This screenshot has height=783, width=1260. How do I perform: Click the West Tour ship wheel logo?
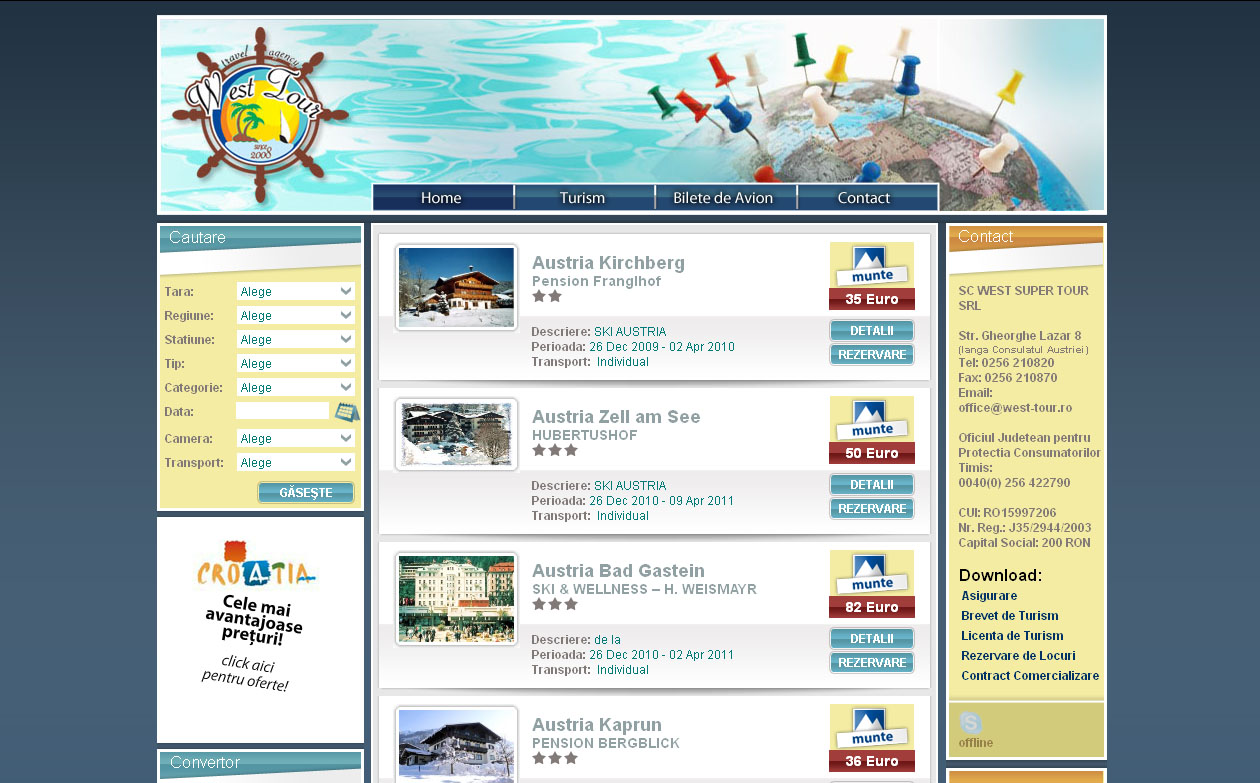(260, 115)
